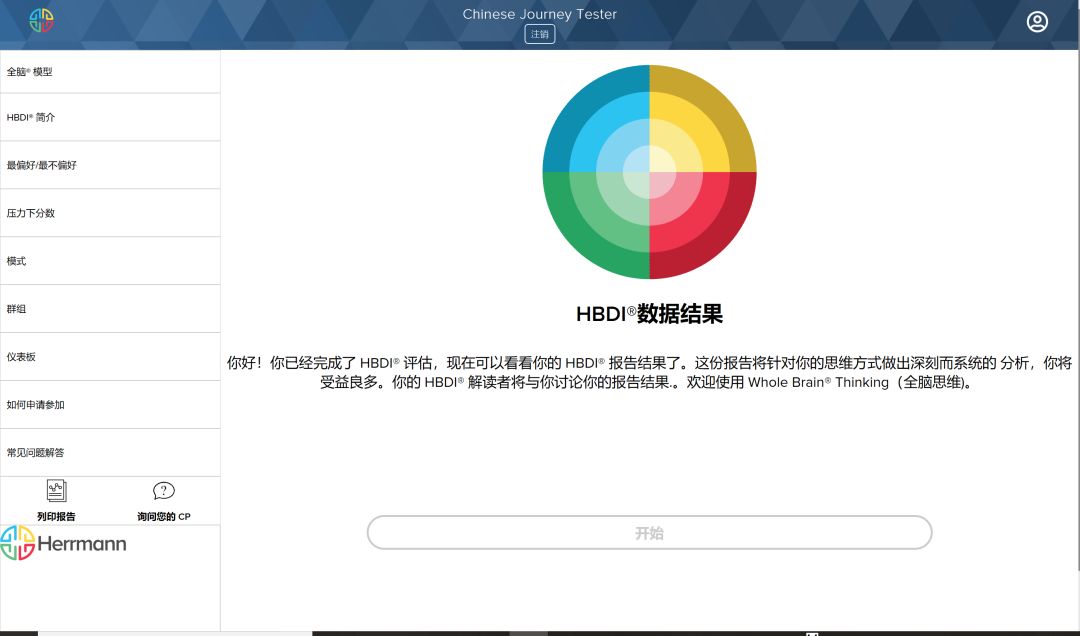Open the user profile icon
Screen dimensions: 1080x636
point(1037,22)
